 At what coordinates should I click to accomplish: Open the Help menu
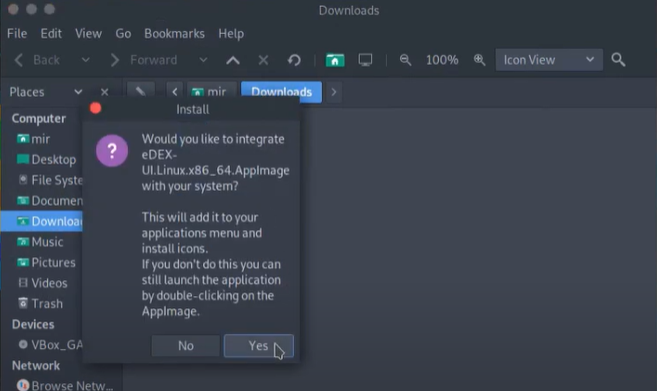(x=231, y=34)
